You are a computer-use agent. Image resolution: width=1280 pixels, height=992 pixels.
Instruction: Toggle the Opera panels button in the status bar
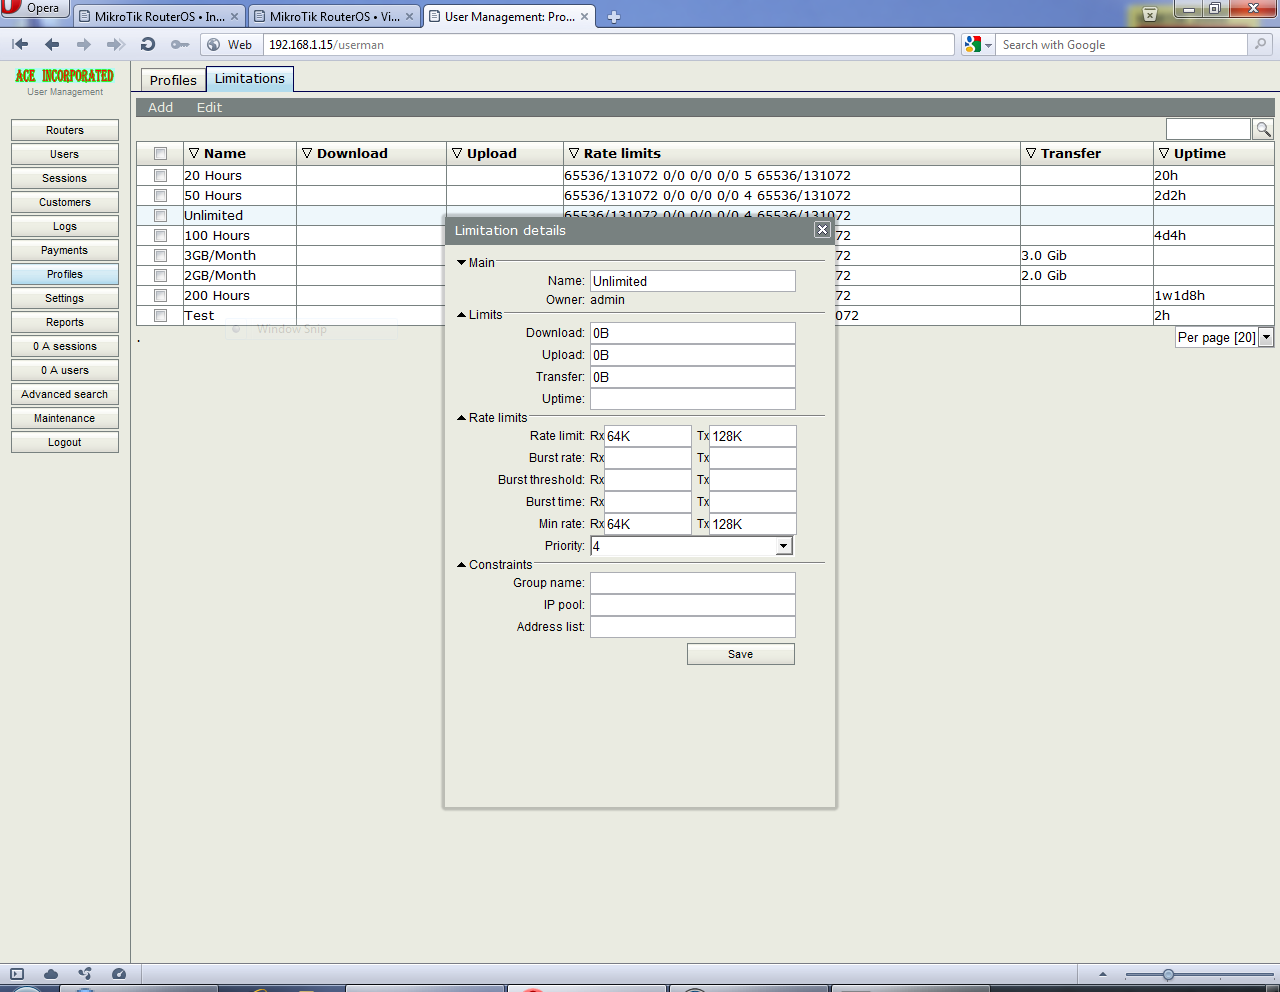[17, 974]
